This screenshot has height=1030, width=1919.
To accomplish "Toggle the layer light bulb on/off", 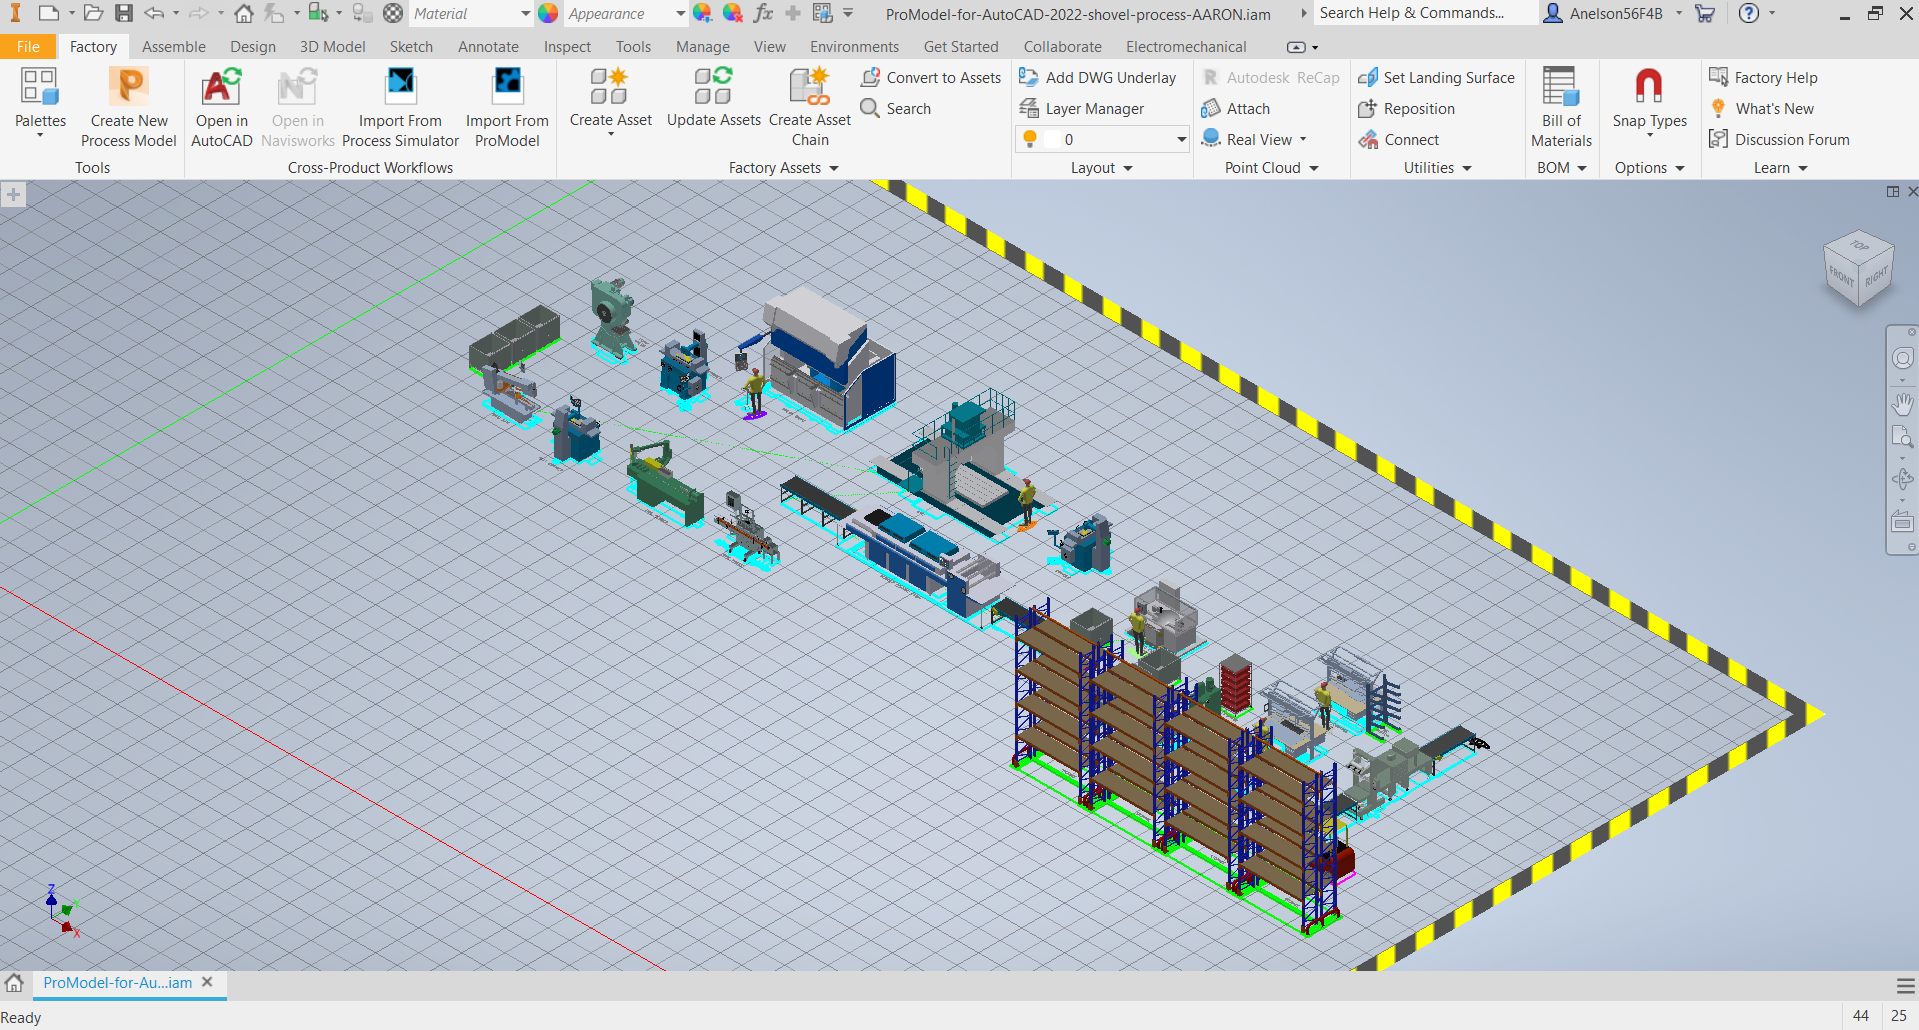I will pos(1030,139).
